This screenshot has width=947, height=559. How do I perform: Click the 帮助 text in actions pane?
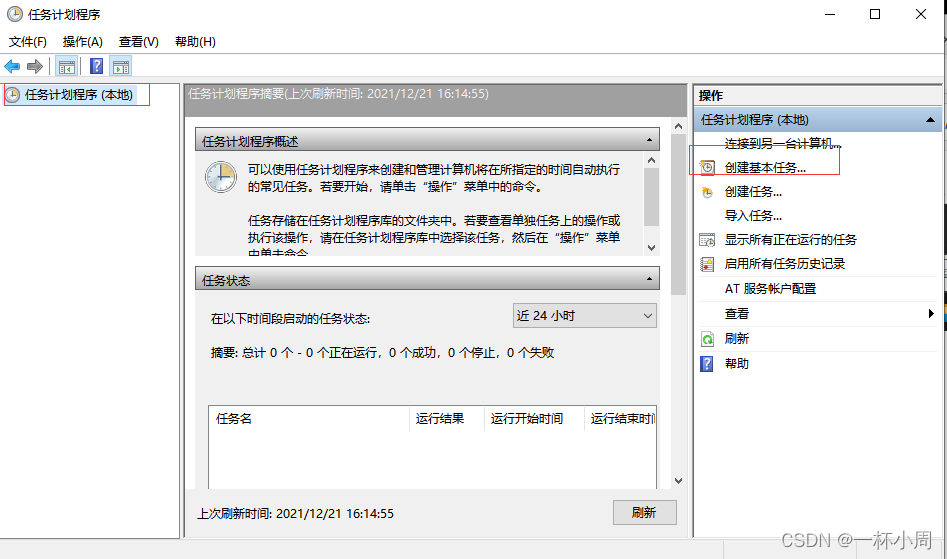(736, 363)
